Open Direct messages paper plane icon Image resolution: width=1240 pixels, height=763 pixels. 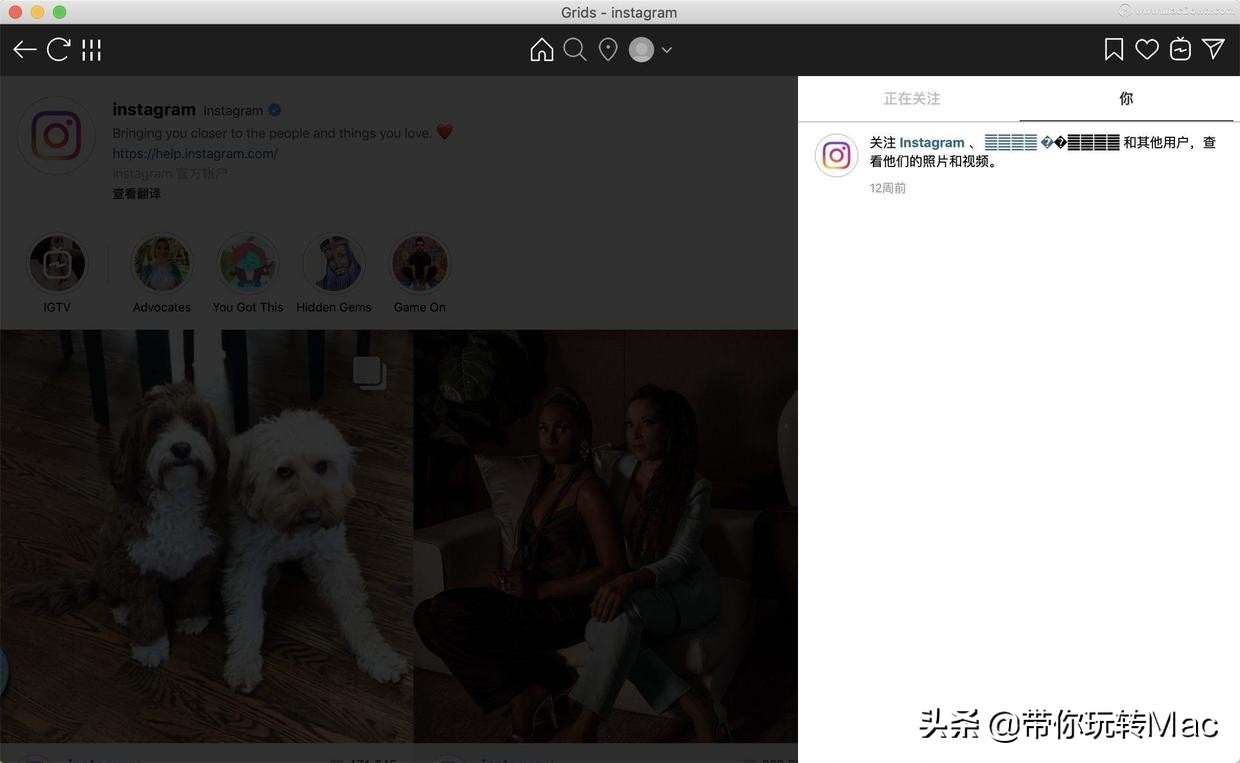(1213, 48)
